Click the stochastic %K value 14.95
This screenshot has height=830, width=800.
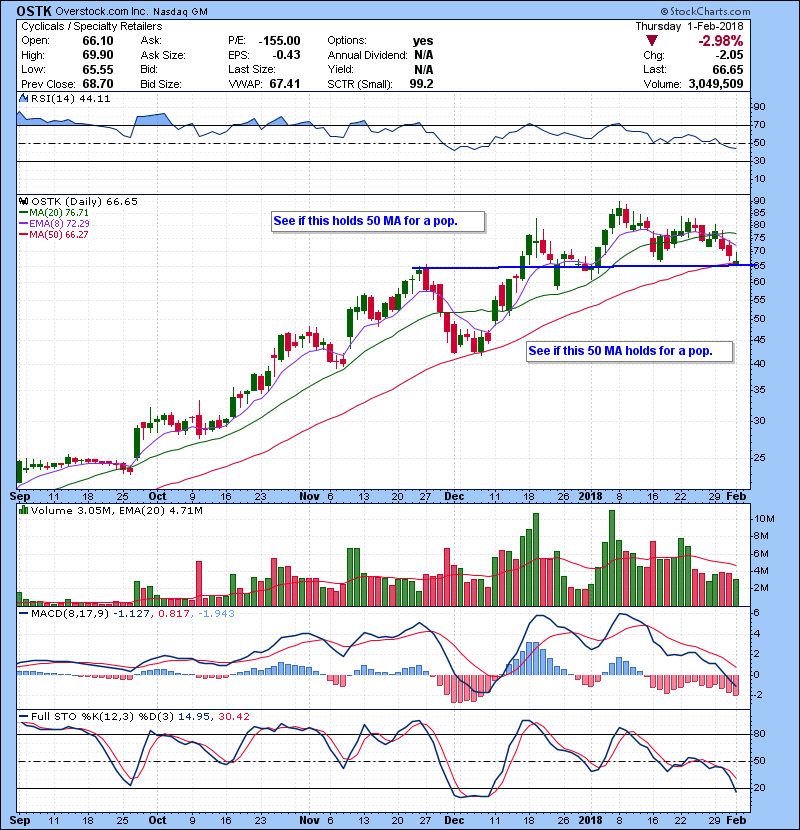point(193,717)
